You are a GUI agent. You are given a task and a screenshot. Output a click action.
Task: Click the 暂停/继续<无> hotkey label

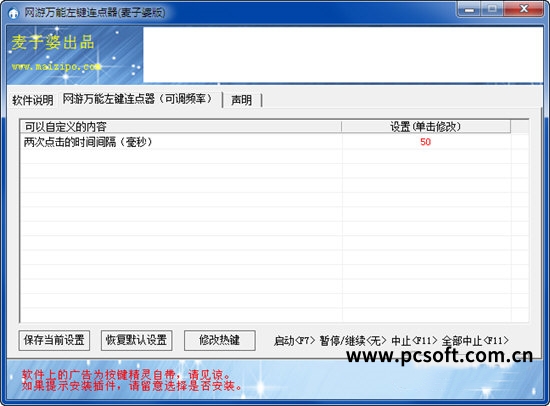[353, 341]
